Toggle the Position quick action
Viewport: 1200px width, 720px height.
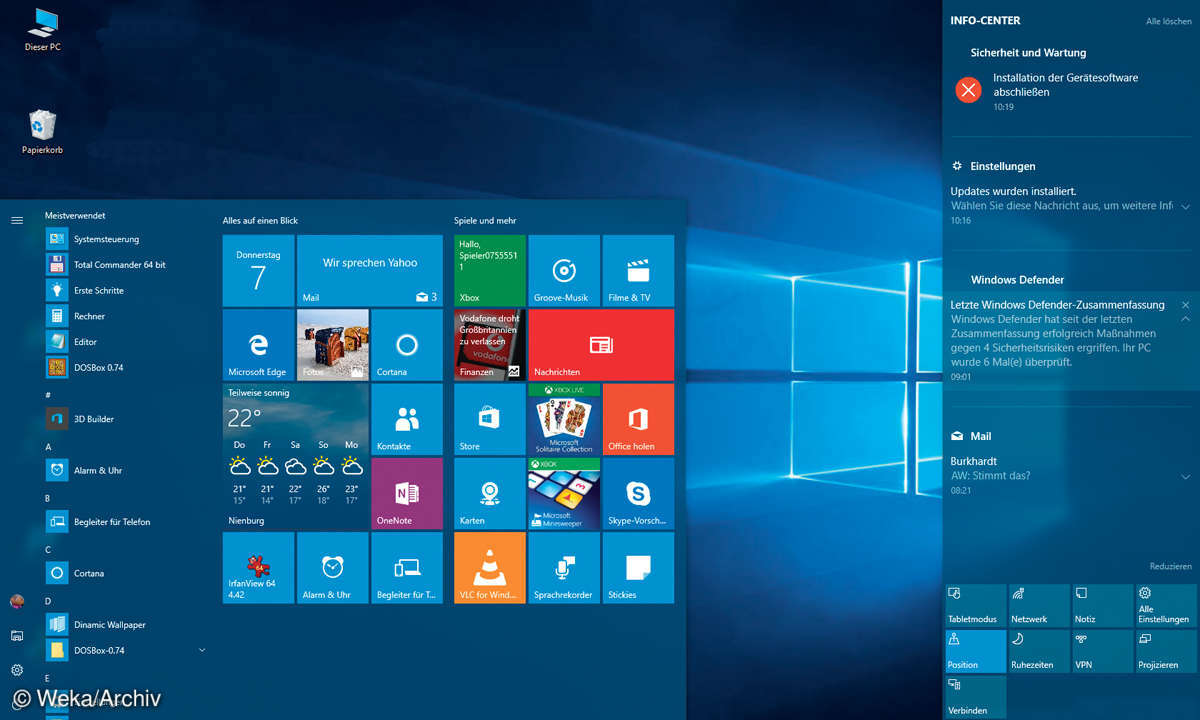[x=975, y=651]
